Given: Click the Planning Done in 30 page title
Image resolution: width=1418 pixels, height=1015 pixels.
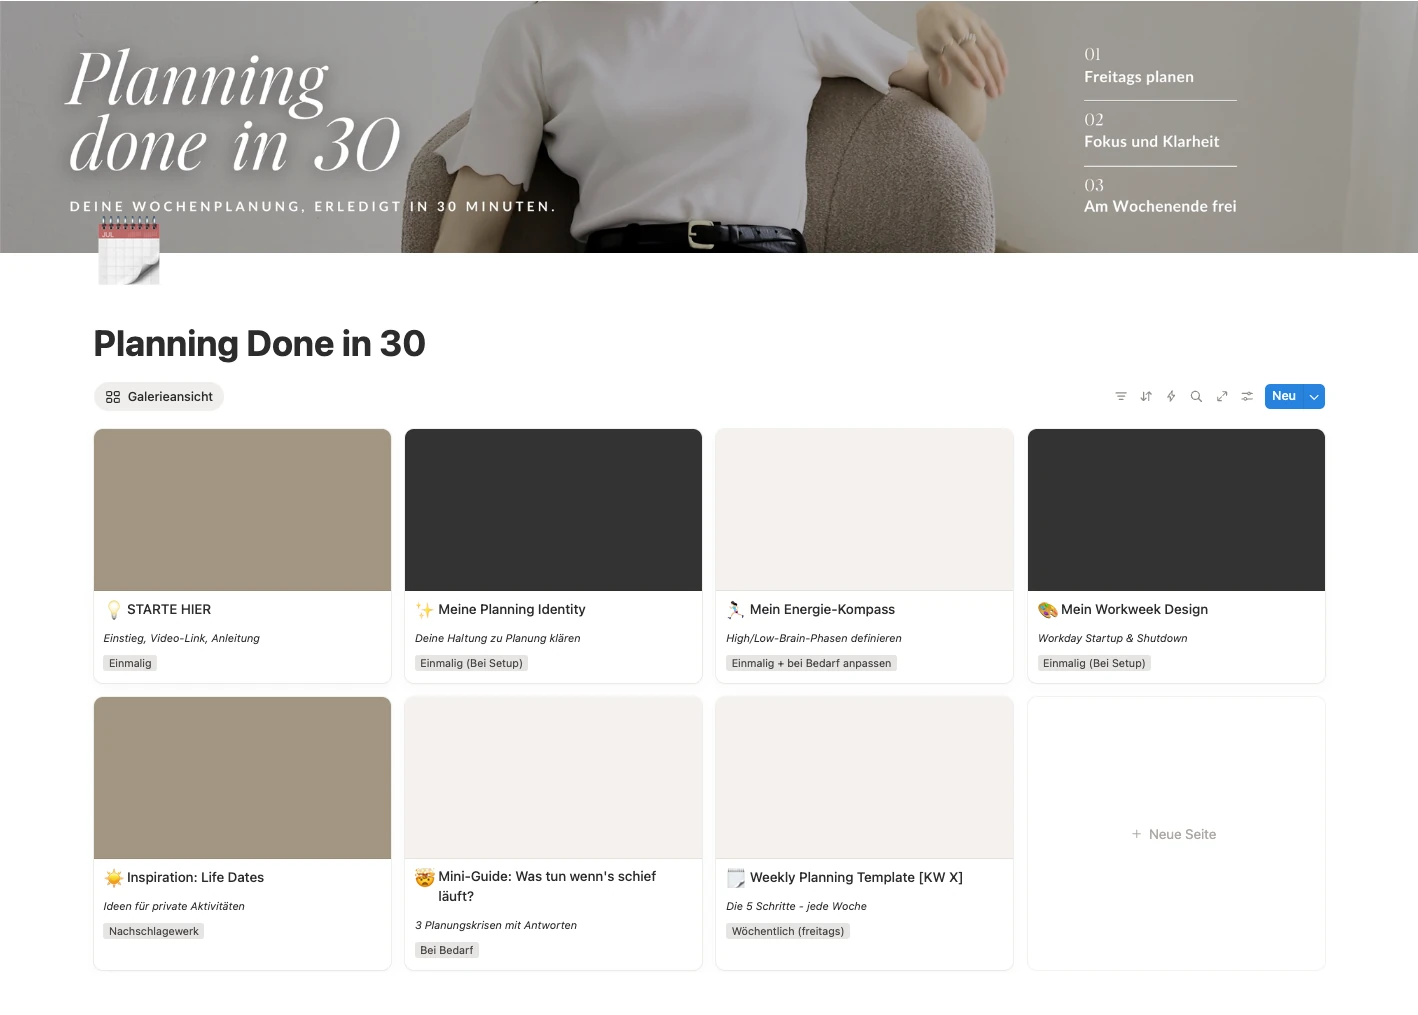Looking at the screenshot, I should pyautogui.click(x=260, y=344).
